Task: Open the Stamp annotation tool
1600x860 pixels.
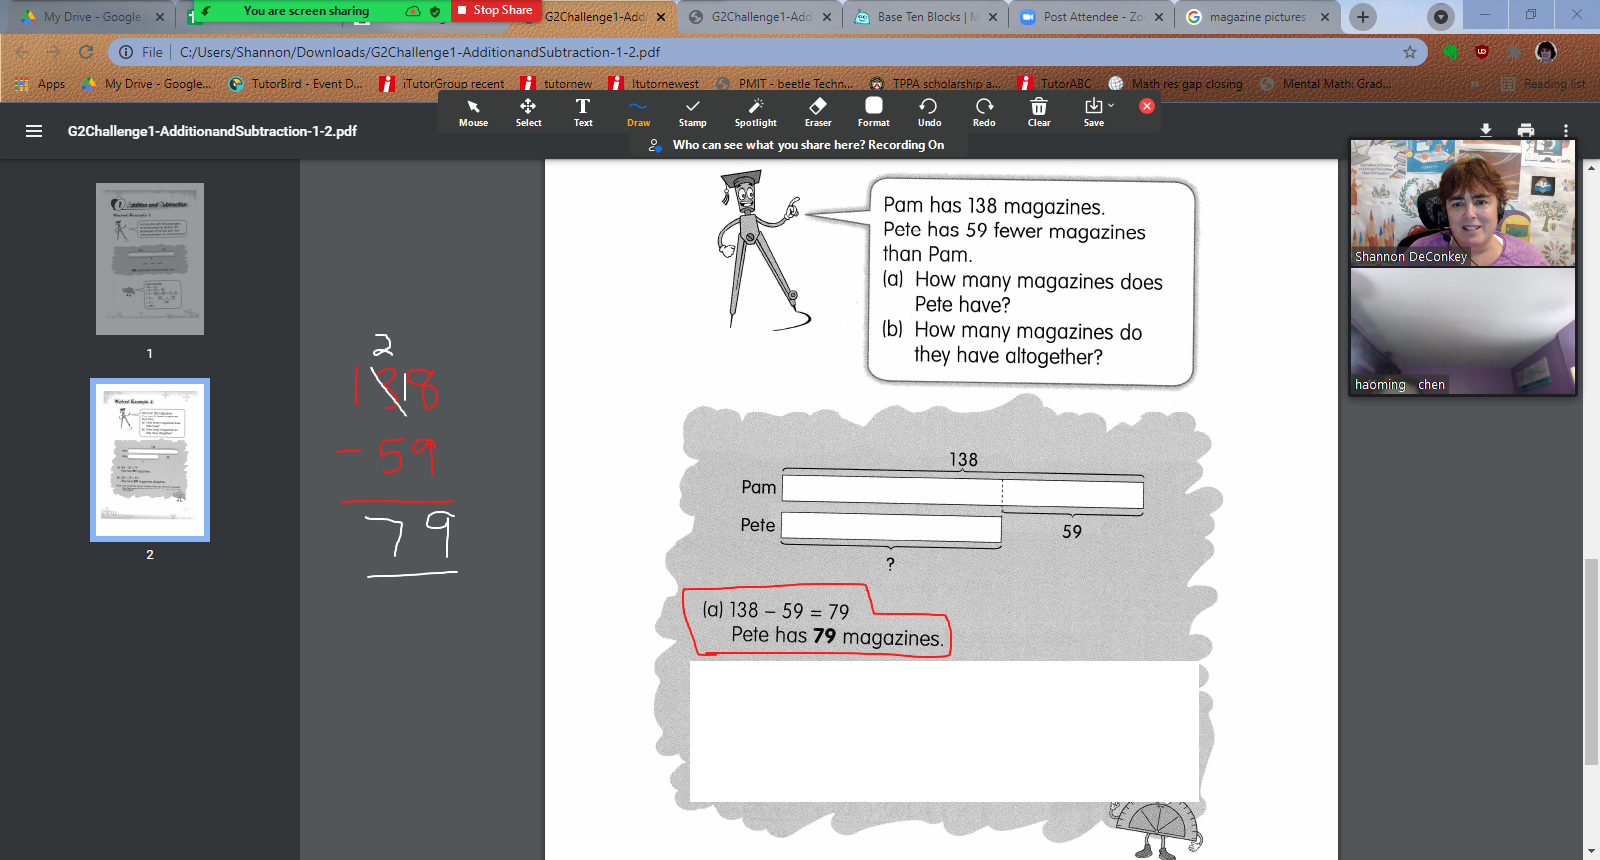Action: (x=692, y=113)
